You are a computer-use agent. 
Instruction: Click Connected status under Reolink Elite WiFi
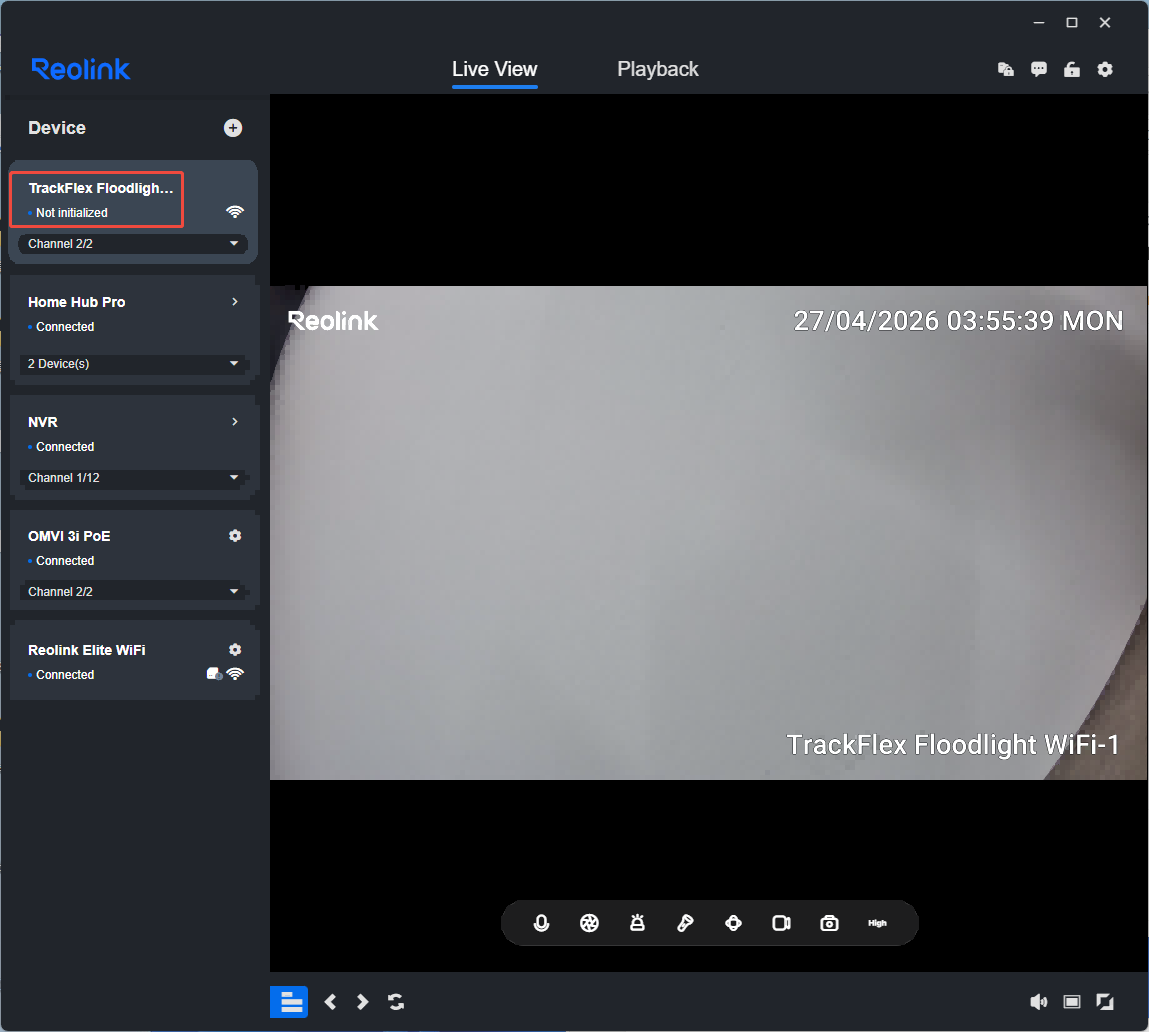coord(65,675)
